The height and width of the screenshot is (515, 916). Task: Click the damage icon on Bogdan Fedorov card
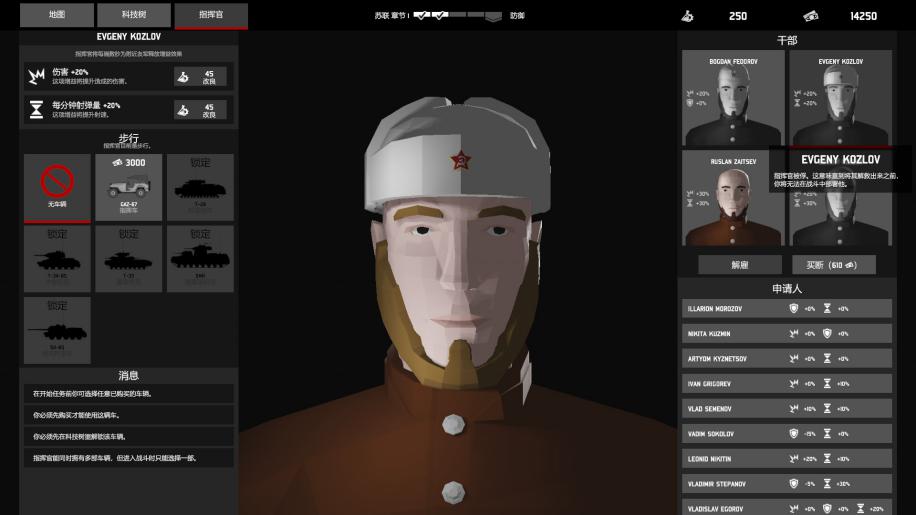click(690, 93)
